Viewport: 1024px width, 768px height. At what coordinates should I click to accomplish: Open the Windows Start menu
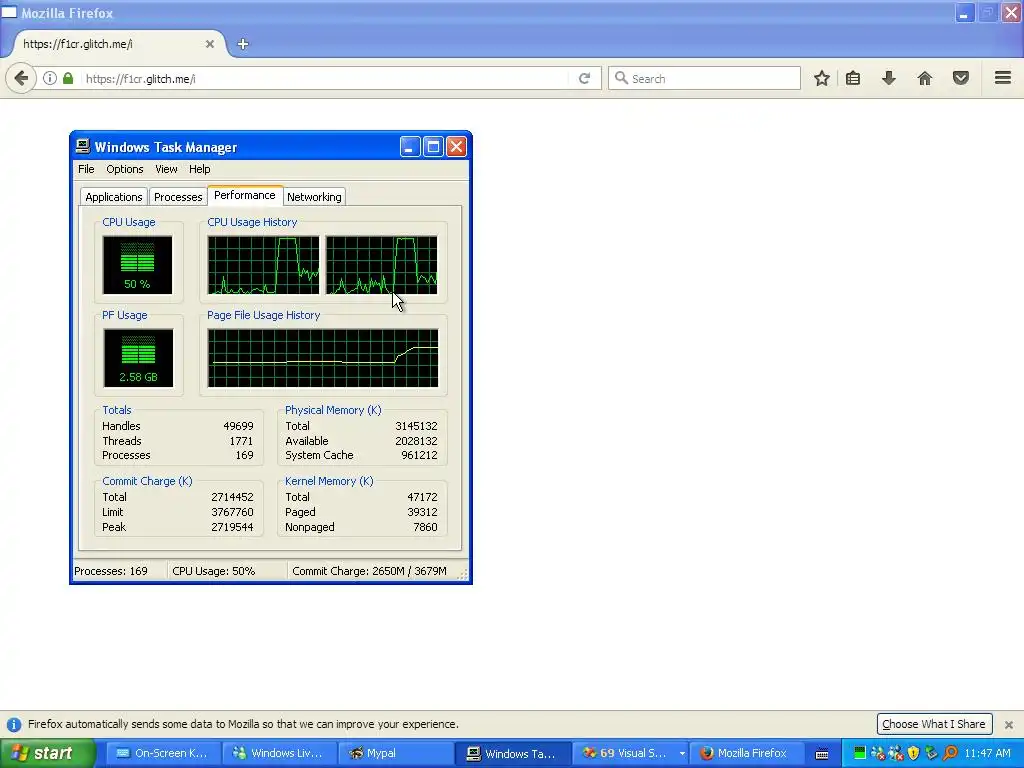pos(47,753)
